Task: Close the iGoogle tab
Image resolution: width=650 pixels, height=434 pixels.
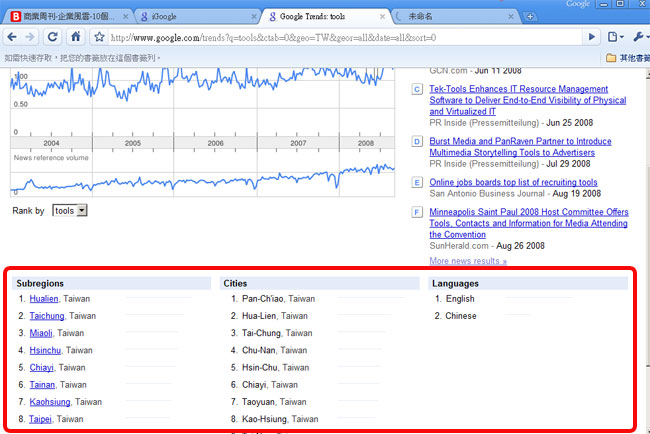Action: tap(254, 17)
